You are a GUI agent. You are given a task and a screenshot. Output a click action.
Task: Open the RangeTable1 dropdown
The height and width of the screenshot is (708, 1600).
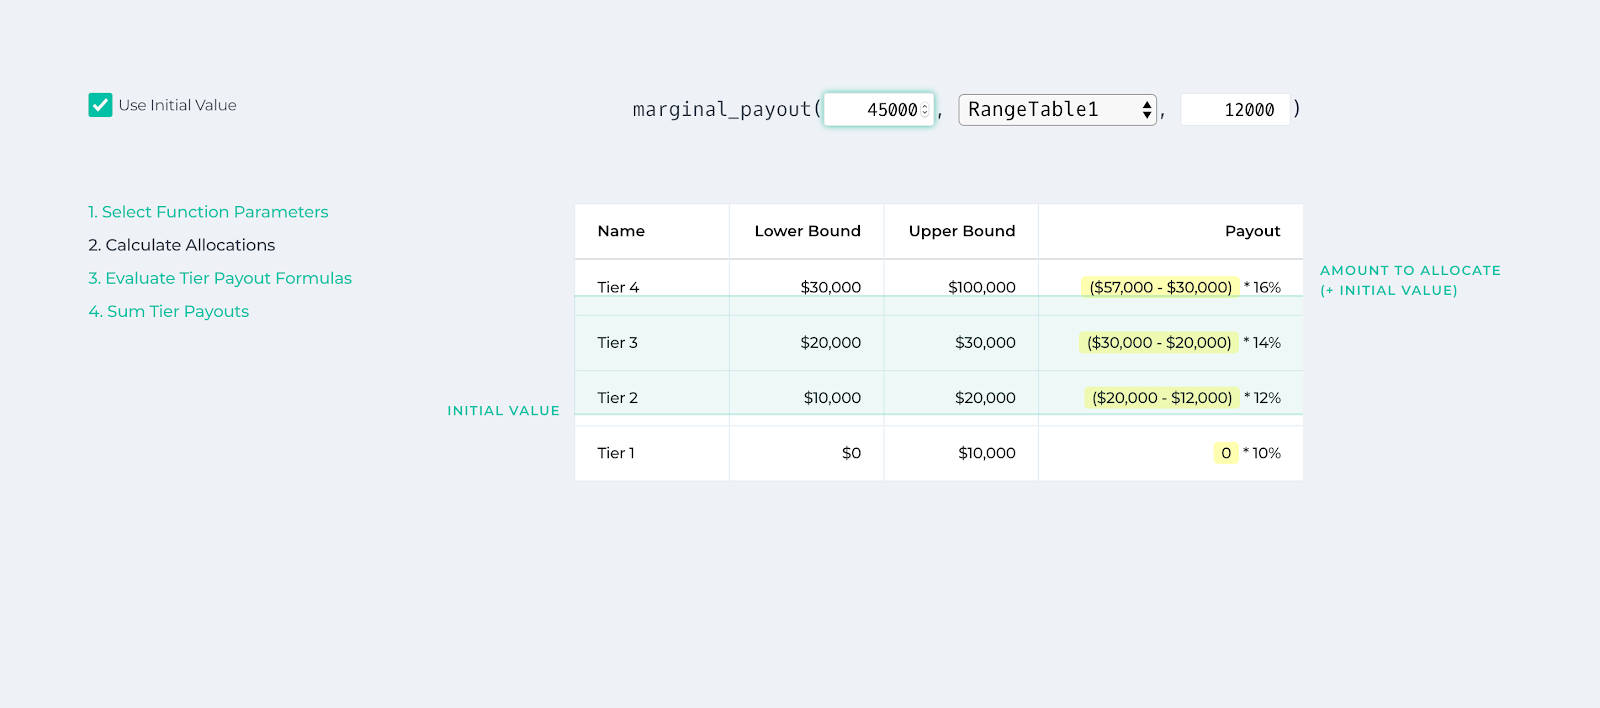[1057, 110]
